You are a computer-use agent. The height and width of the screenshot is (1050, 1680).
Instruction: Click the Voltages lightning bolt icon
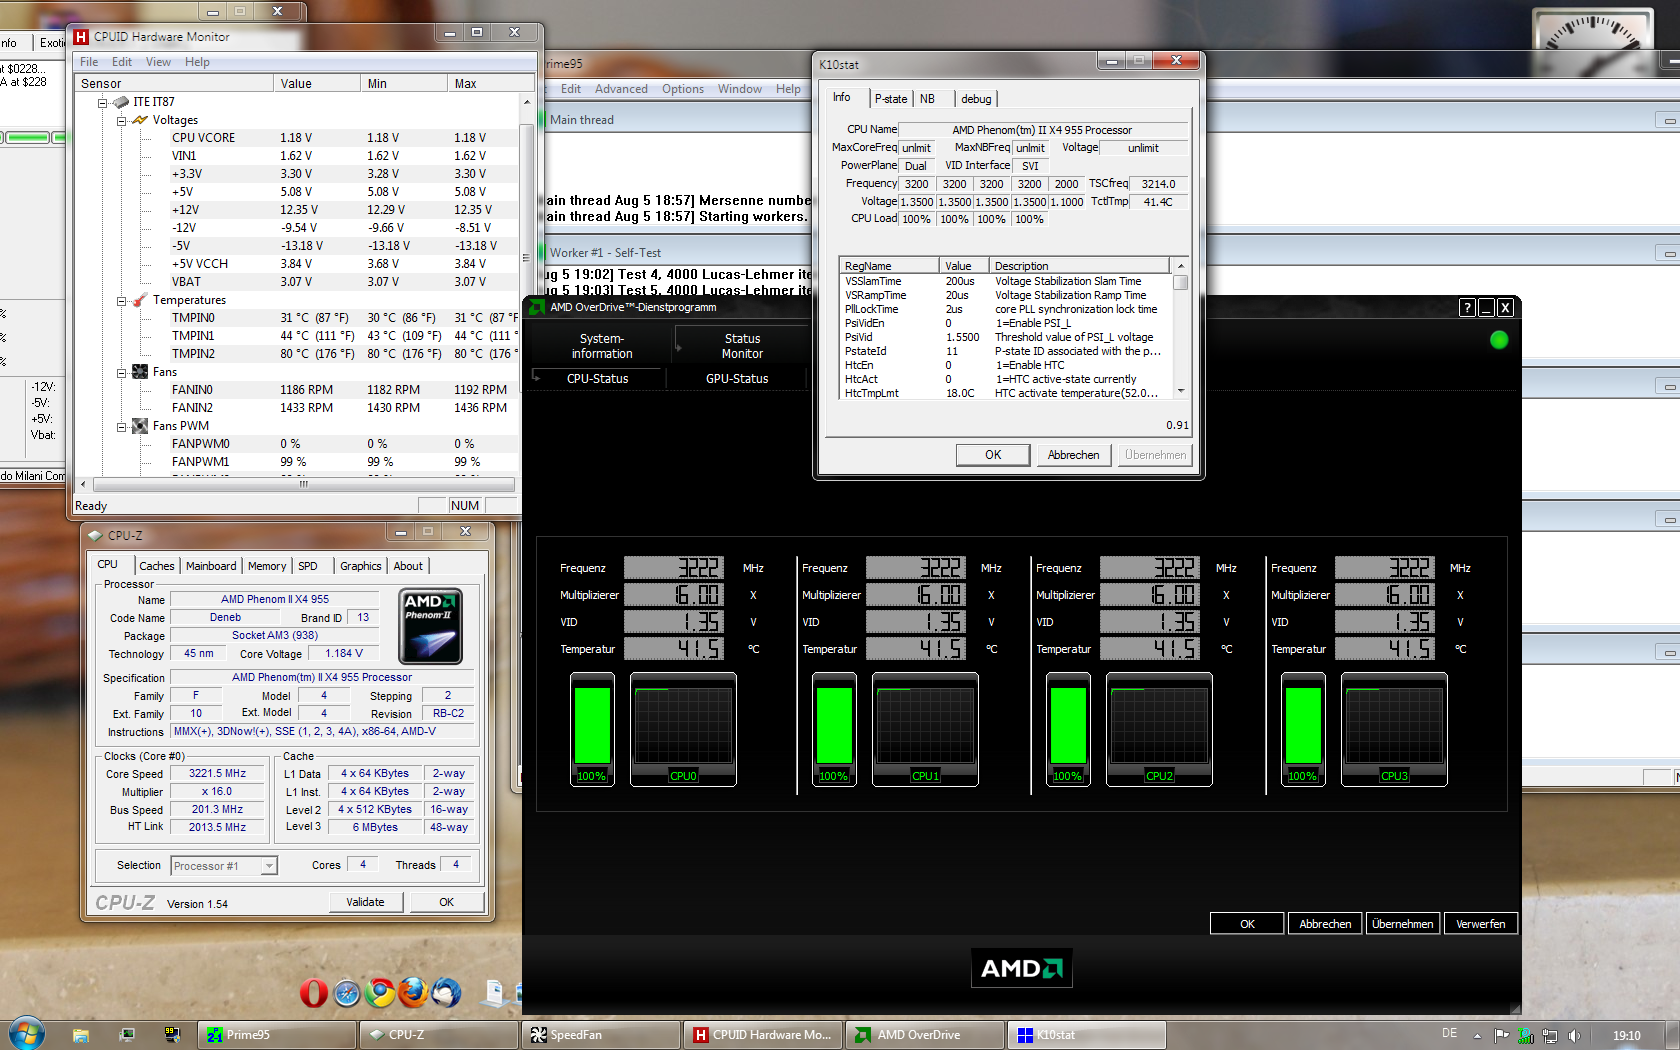click(x=140, y=120)
